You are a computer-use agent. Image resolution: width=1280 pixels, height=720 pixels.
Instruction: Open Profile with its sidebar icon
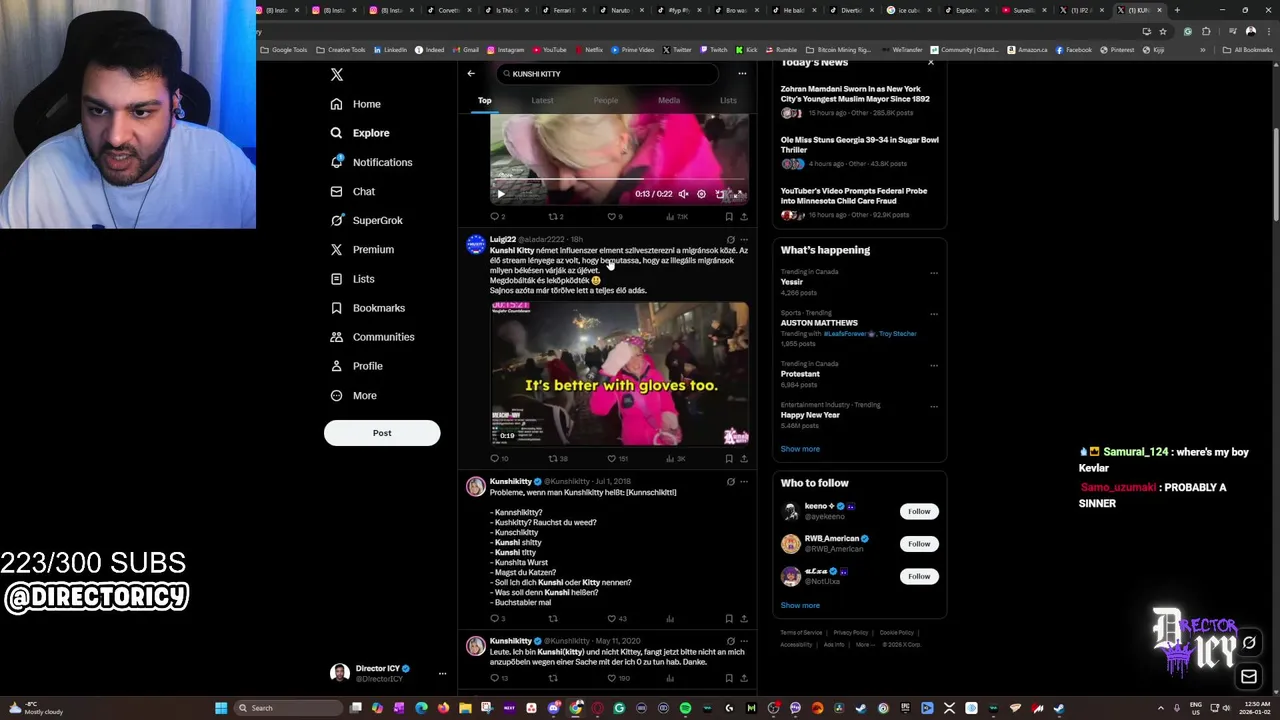point(337,366)
